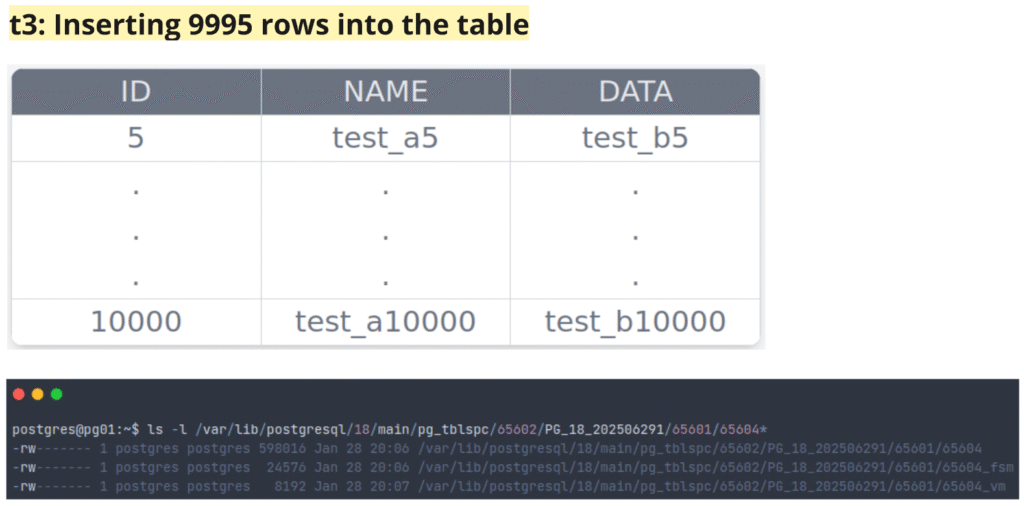1024x506 pixels.
Task: Click the heading 'Inserting 9995 rows into the table'
Action: coord(269,24)
